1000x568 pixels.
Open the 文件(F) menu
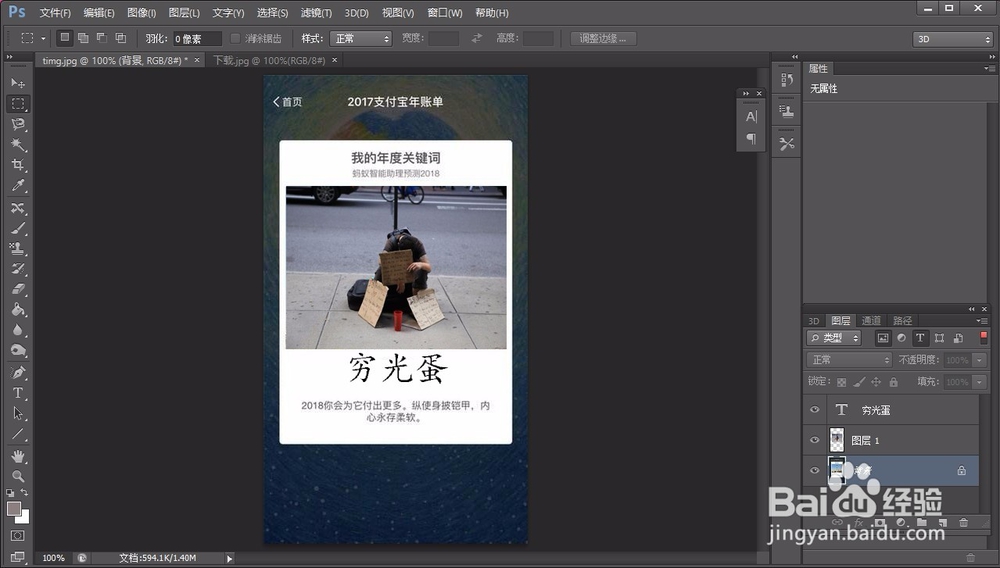55,13
